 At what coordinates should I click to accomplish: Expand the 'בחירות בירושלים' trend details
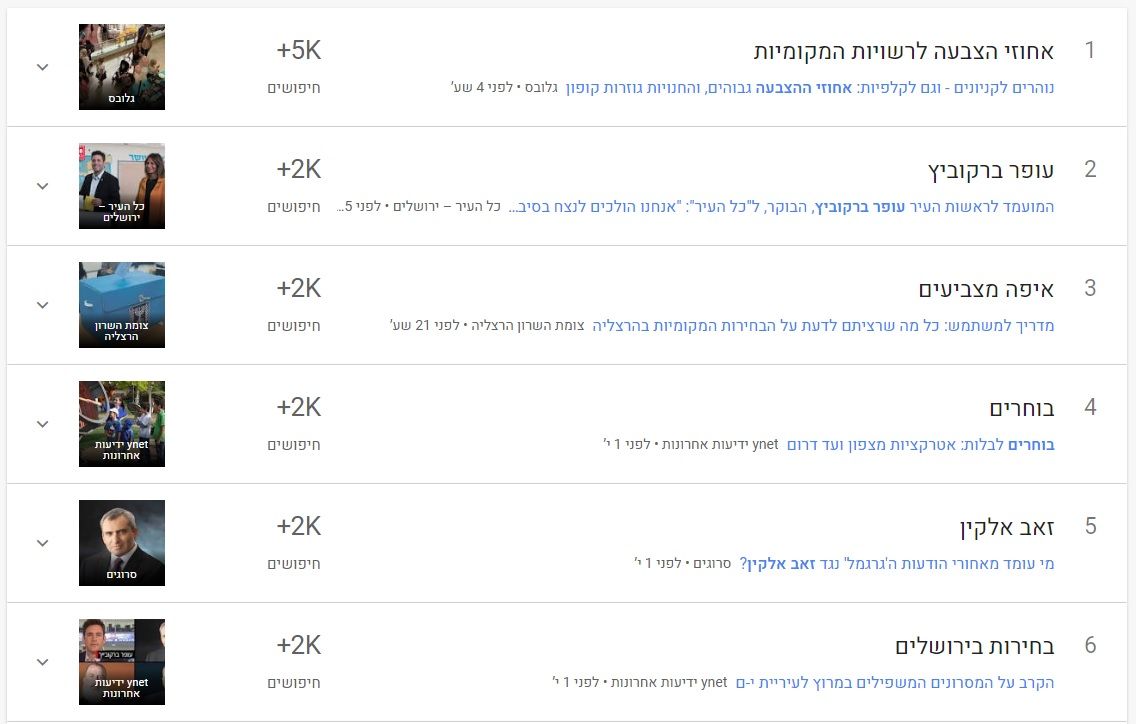[42, 661]
